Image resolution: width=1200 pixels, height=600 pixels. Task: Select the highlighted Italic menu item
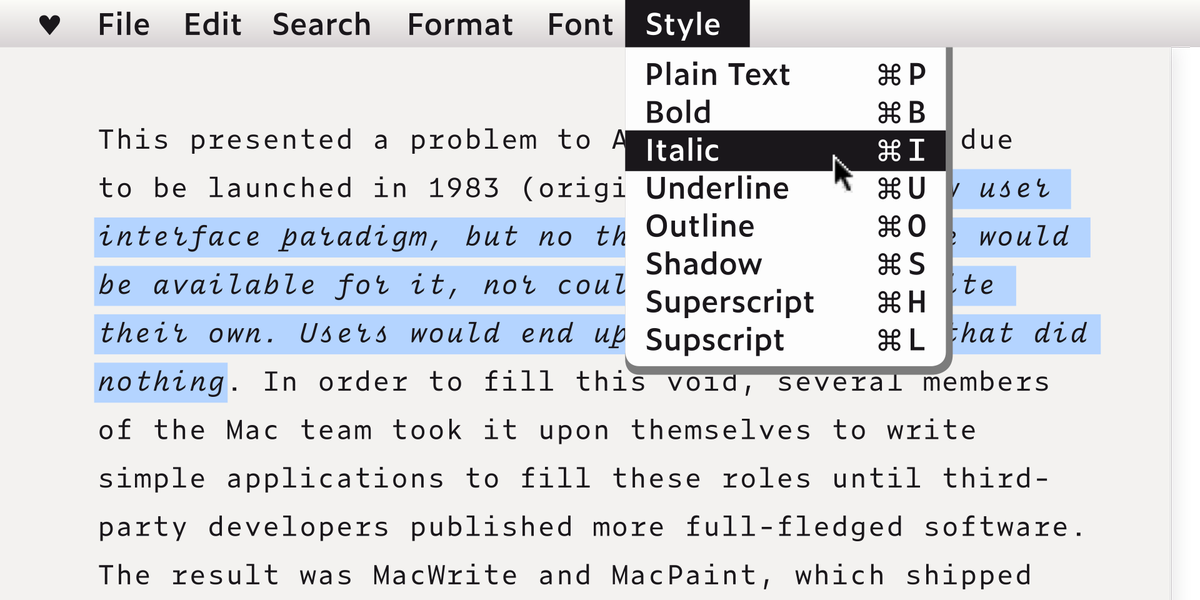786,150
